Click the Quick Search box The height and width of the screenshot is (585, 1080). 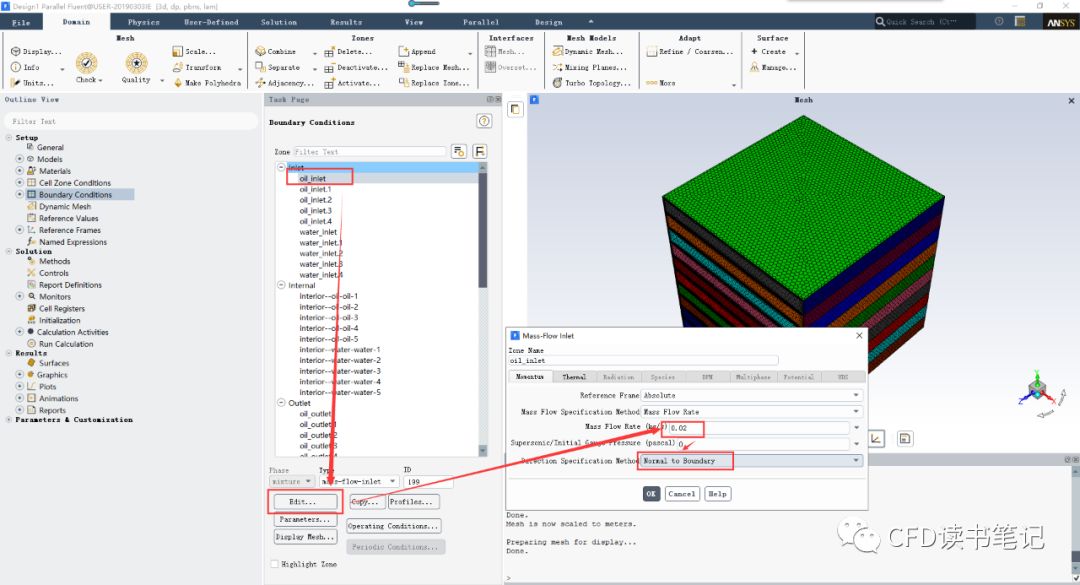(x=925, y=22)
